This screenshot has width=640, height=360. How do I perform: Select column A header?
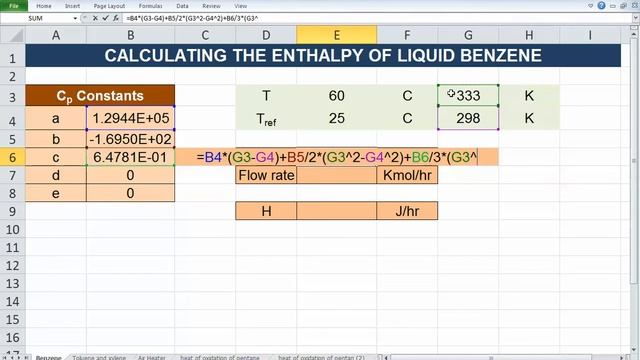56,35
